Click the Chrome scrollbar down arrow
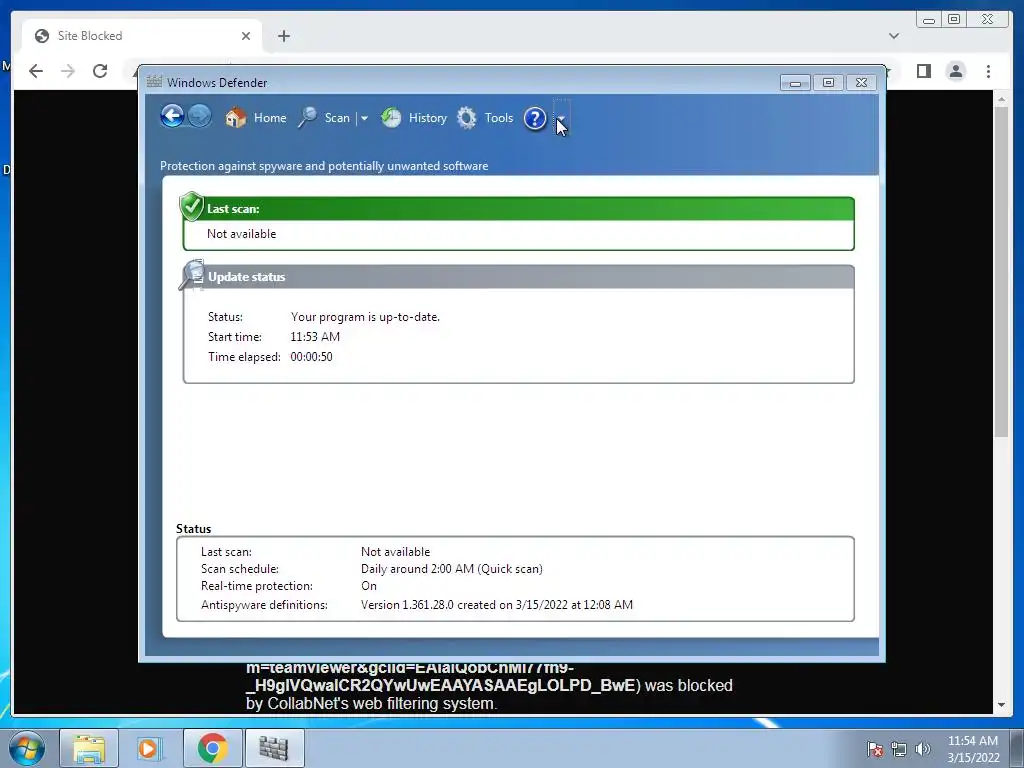The height and width of the screenshot is (768, 1024). [x=1002, y=705]
